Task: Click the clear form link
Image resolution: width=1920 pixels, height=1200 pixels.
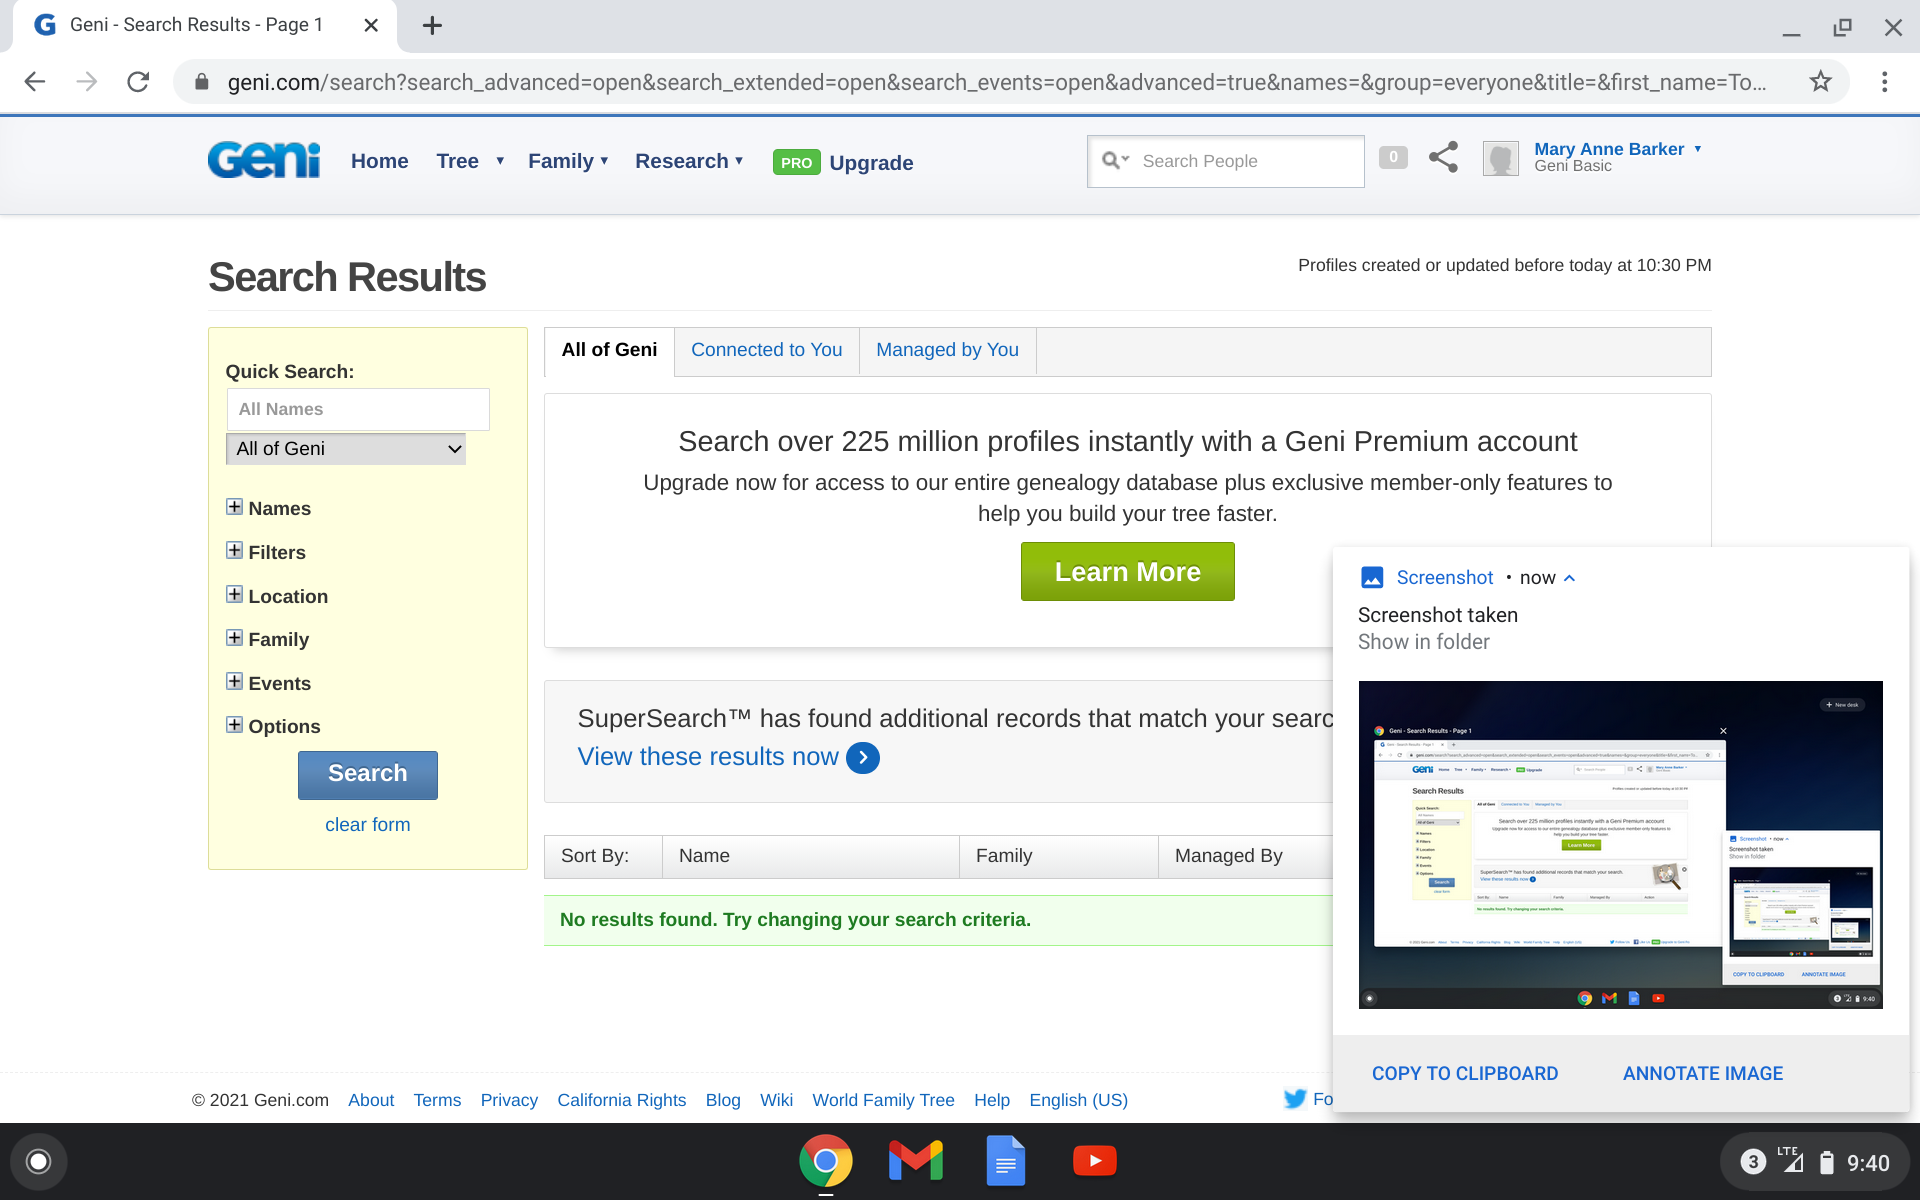Action: (367, 825)
